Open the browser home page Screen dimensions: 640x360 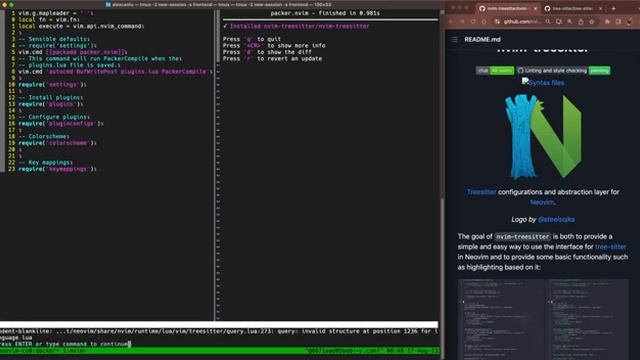tap(484, 22)
